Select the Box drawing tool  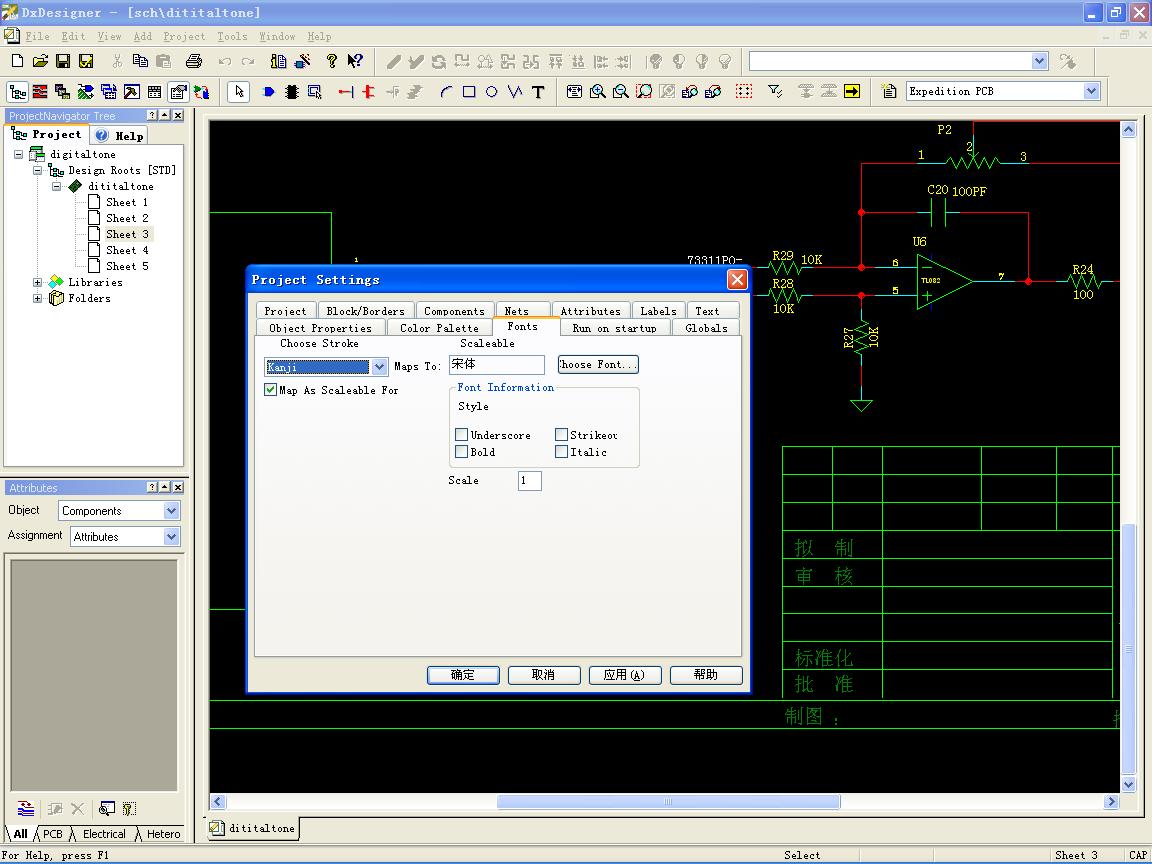coord(468,92)
